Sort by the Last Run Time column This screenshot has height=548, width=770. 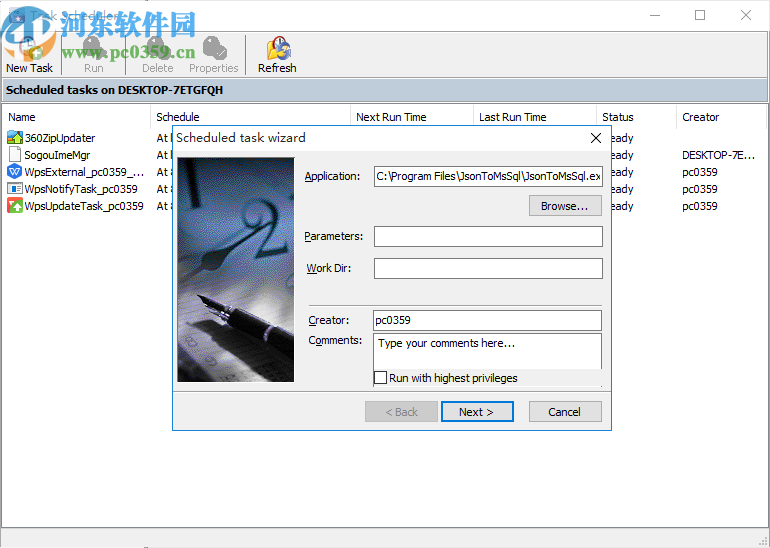535,117
